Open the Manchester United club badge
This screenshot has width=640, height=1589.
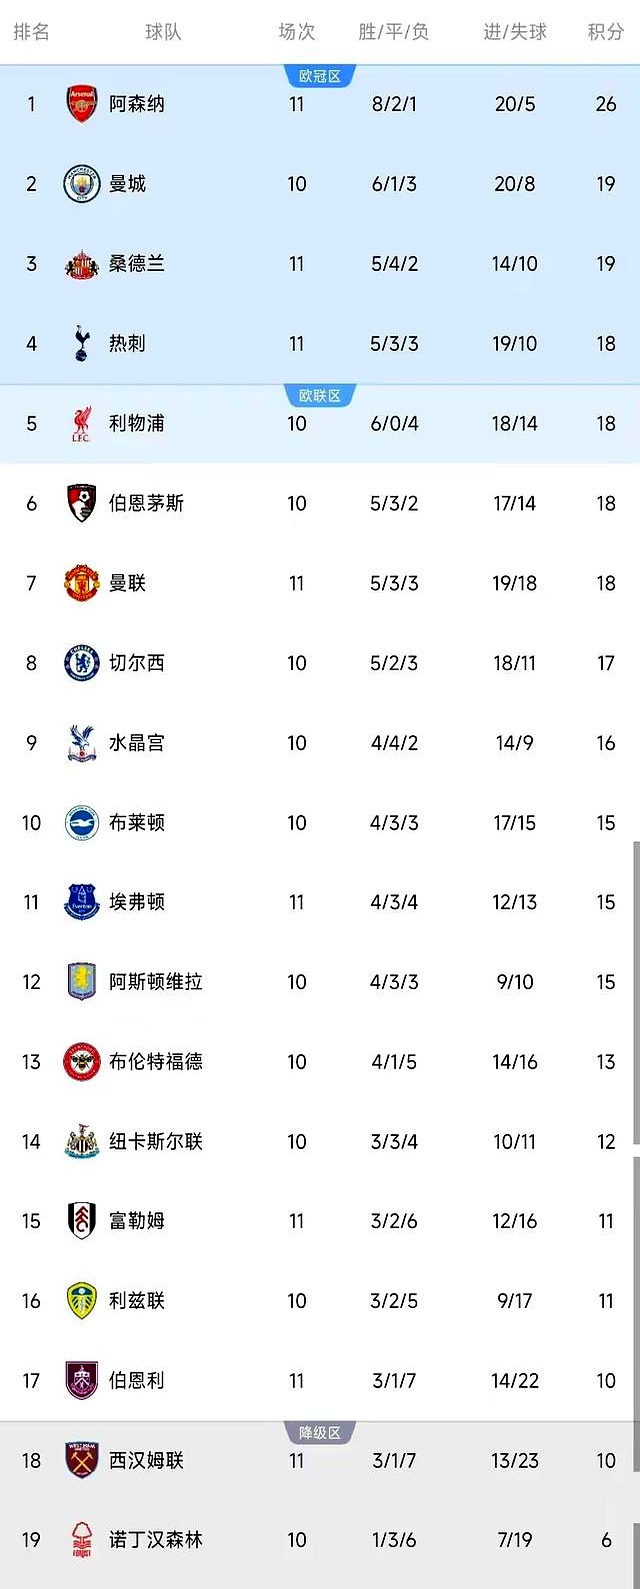80,583
